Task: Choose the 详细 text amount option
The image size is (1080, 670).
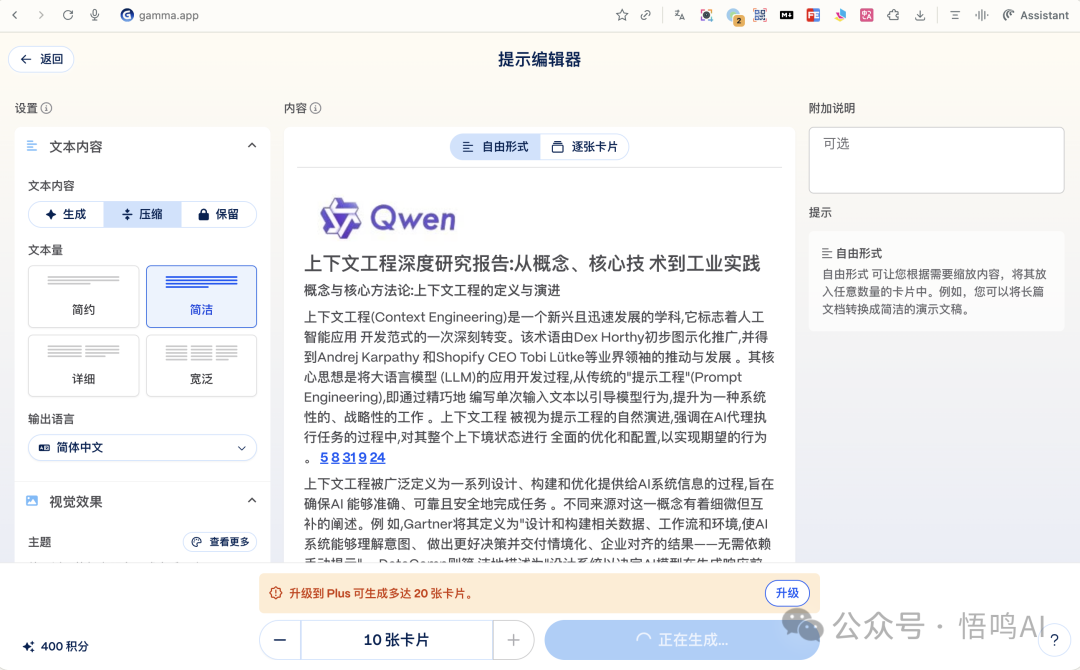Action: 84,365
